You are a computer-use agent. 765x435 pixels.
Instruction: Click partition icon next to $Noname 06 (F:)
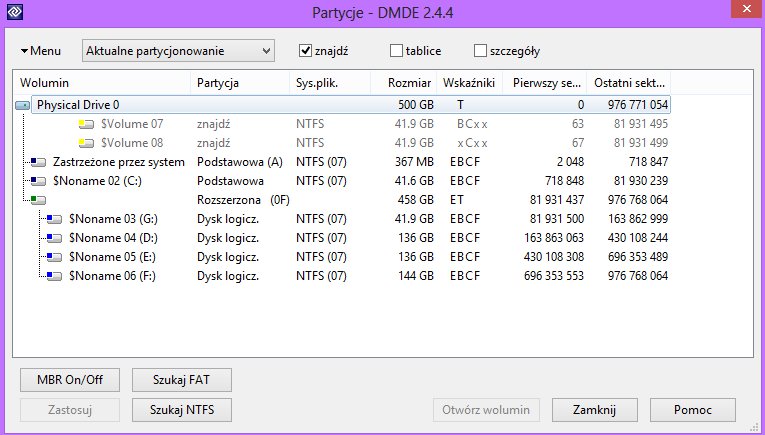(x=55, y=276)
